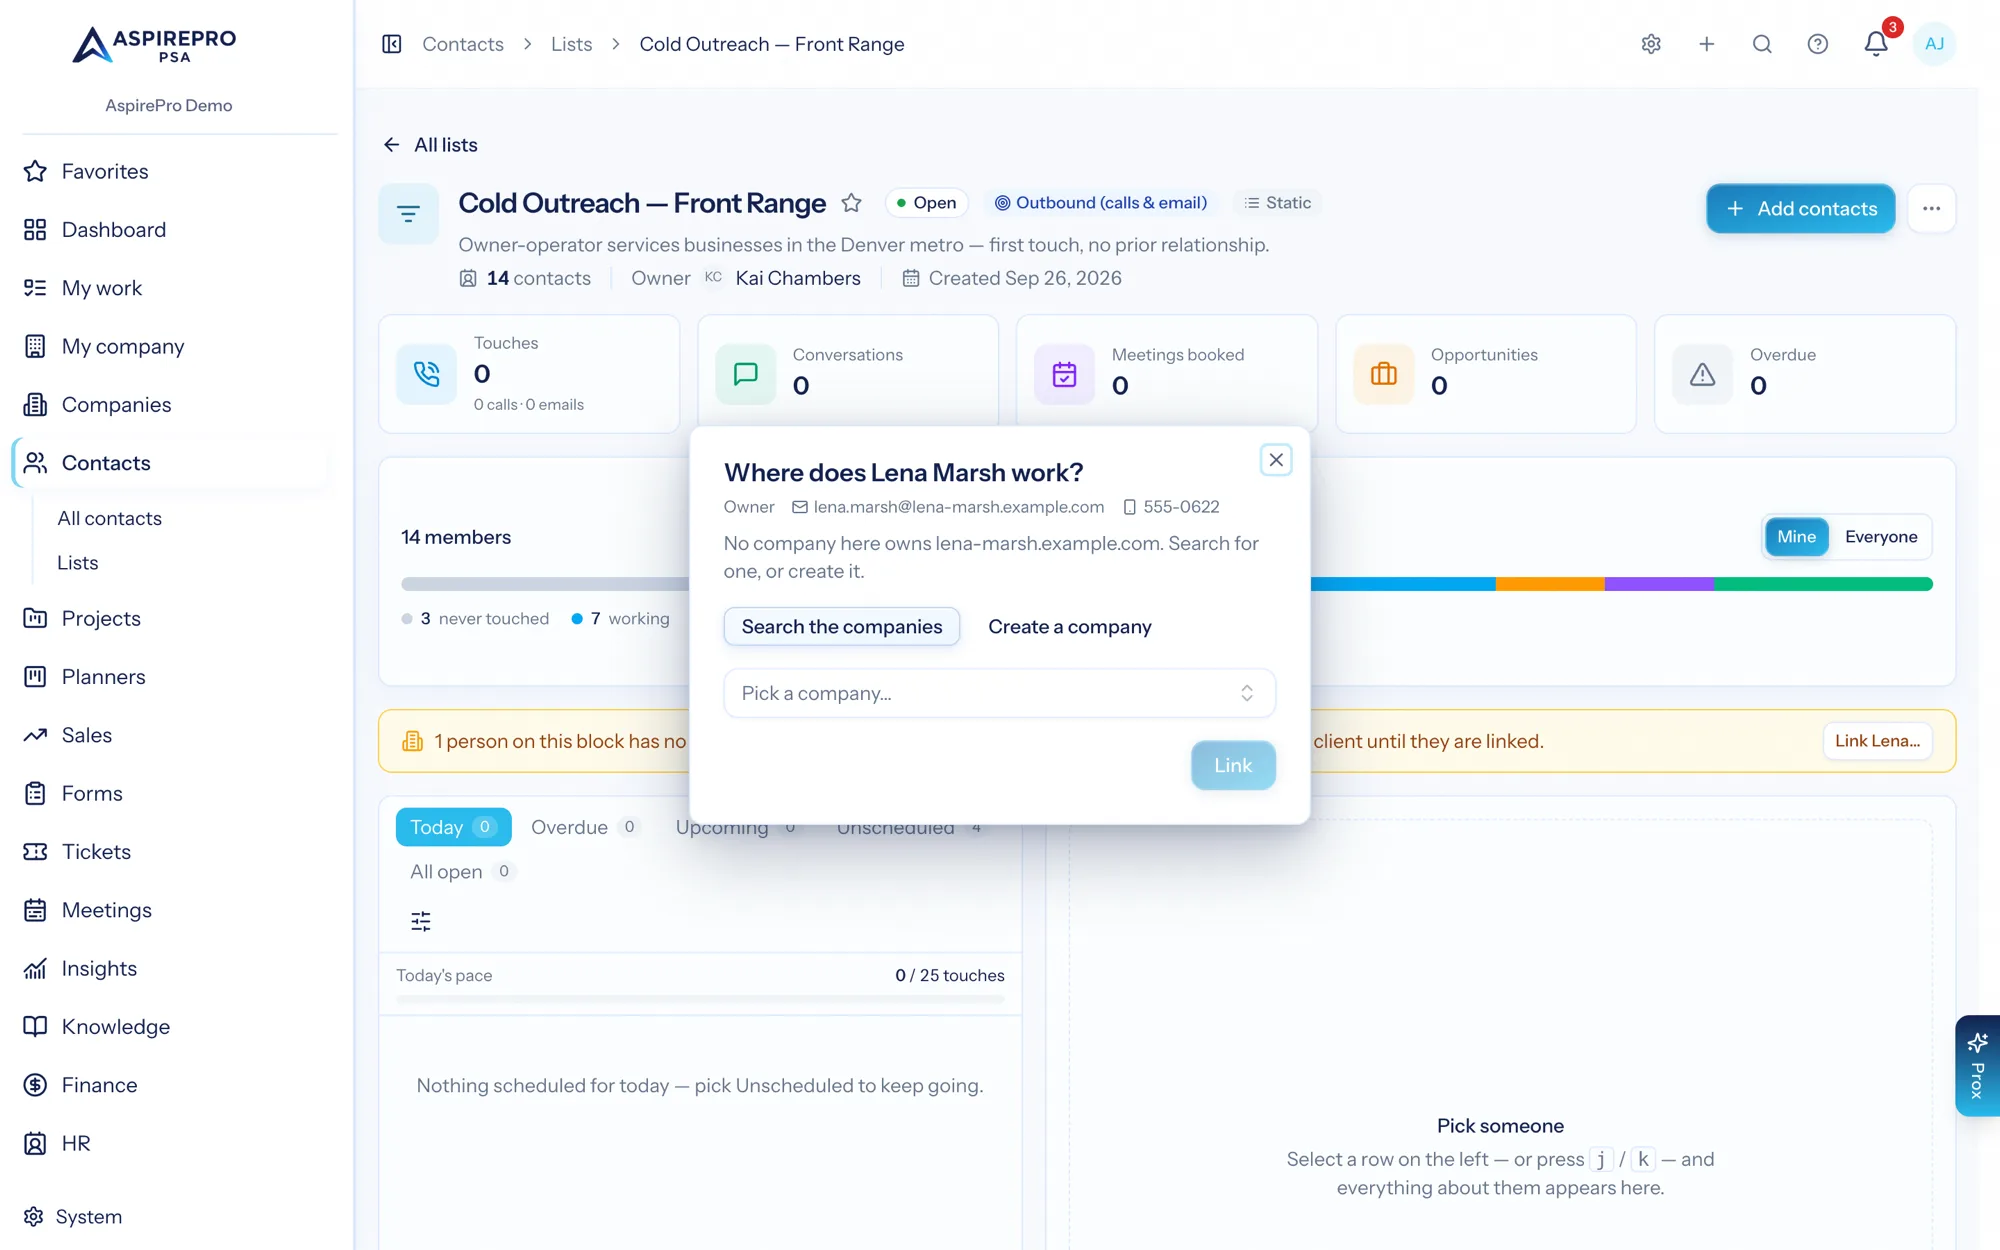Click the Touches phone icon
Screen dimensions: 2000x1250
426,374
